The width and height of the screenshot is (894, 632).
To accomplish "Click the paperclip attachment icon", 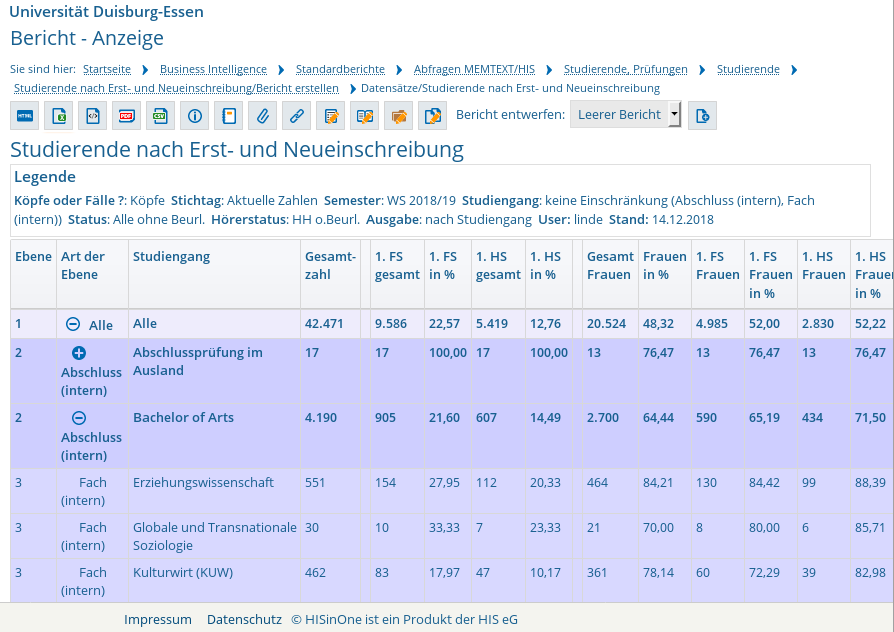I will (262, 116).
